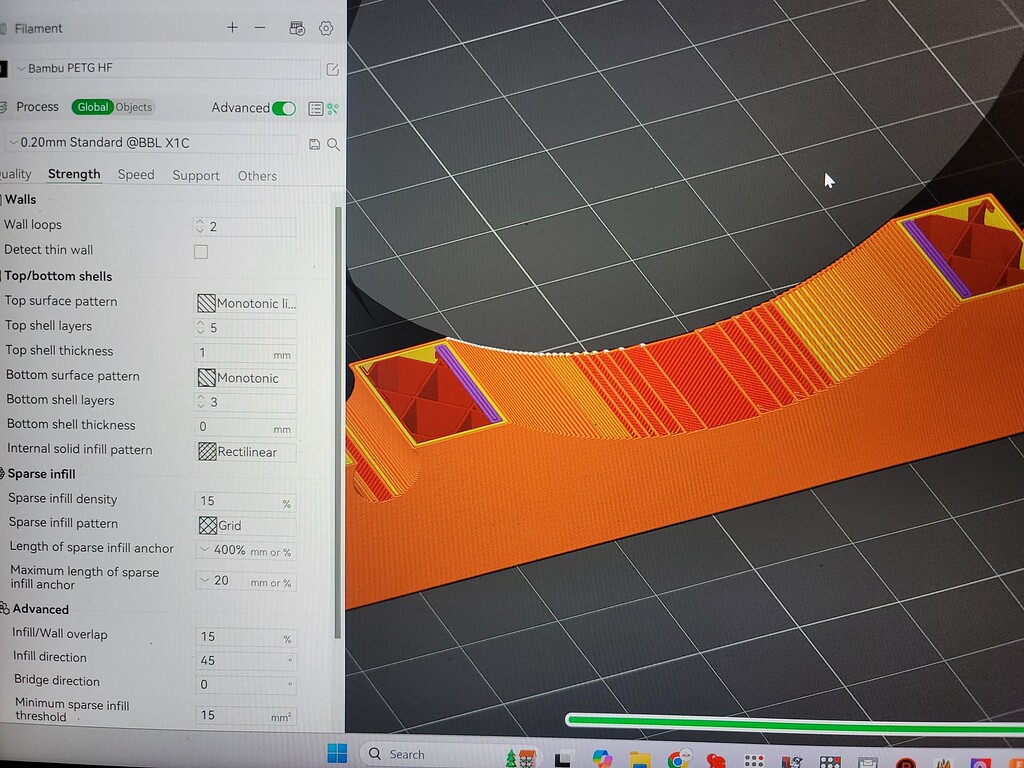Click the black filament color swatch
This screenshot has height=768, width=1024.
[x=3, y=69]
